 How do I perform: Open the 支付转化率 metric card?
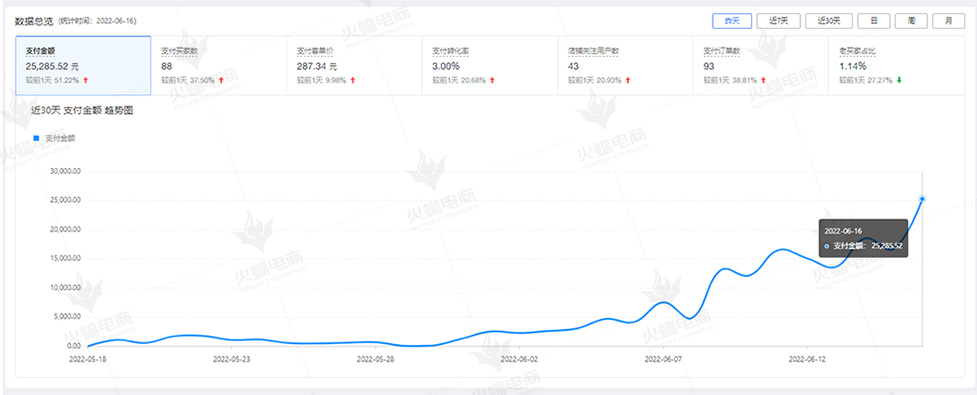[490, 65]
